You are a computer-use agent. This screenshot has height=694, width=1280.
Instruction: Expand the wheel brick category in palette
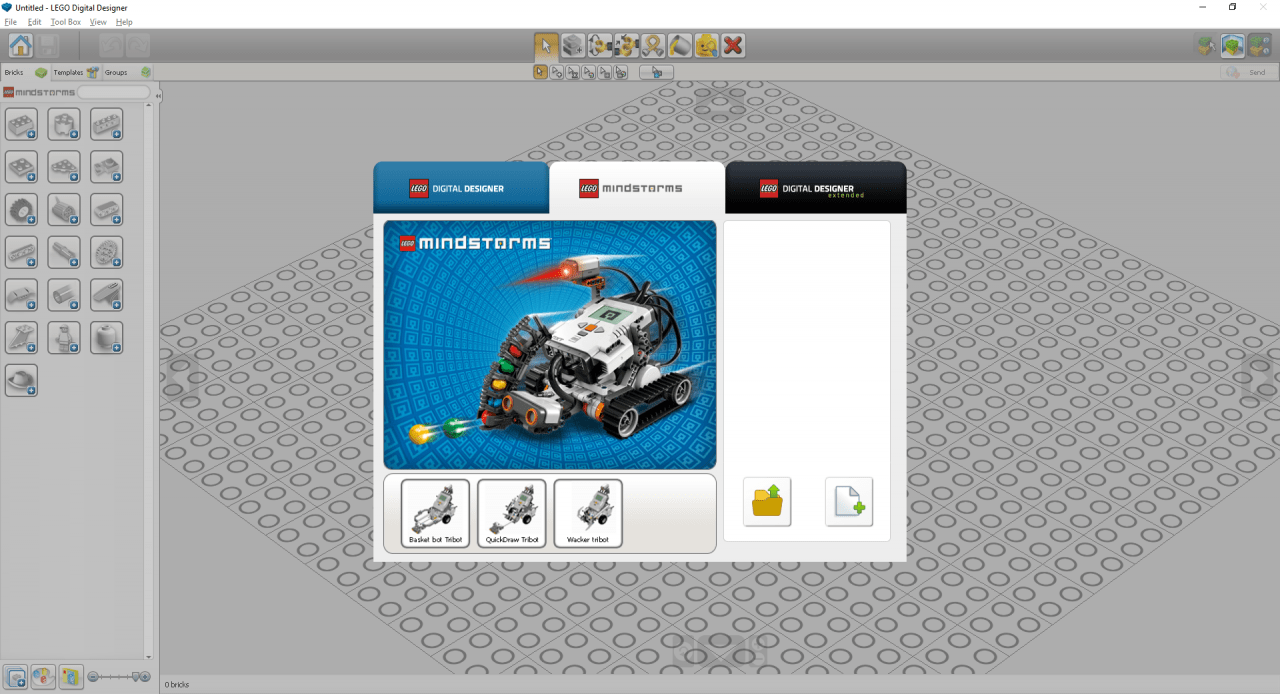(x=21, y=209)
